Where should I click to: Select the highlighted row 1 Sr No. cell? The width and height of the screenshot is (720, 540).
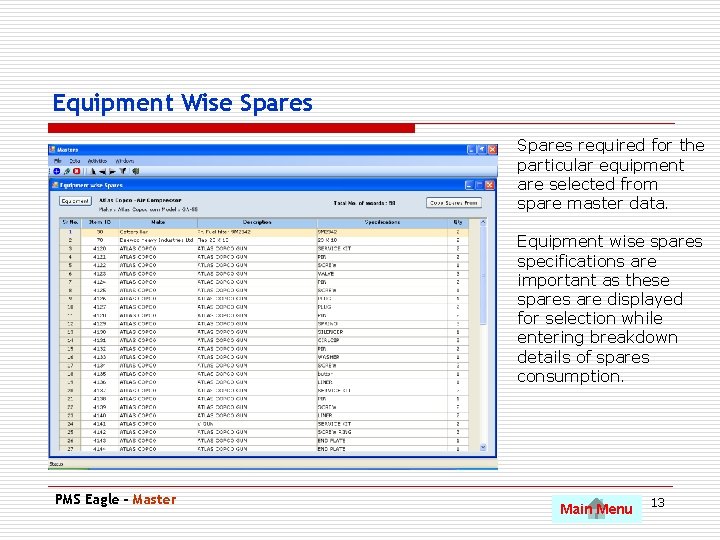pos(70,232)
